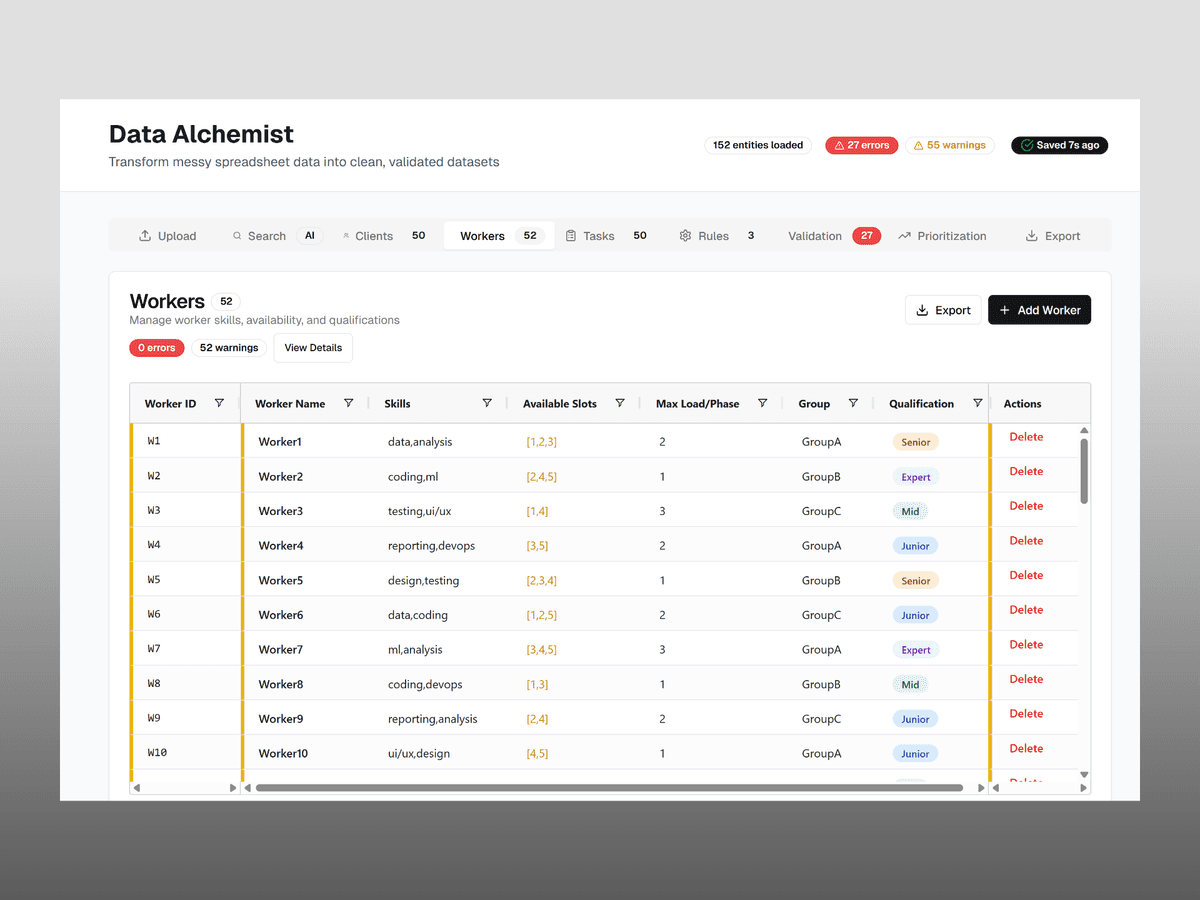Open the Tasks tab

pos(607,236)
